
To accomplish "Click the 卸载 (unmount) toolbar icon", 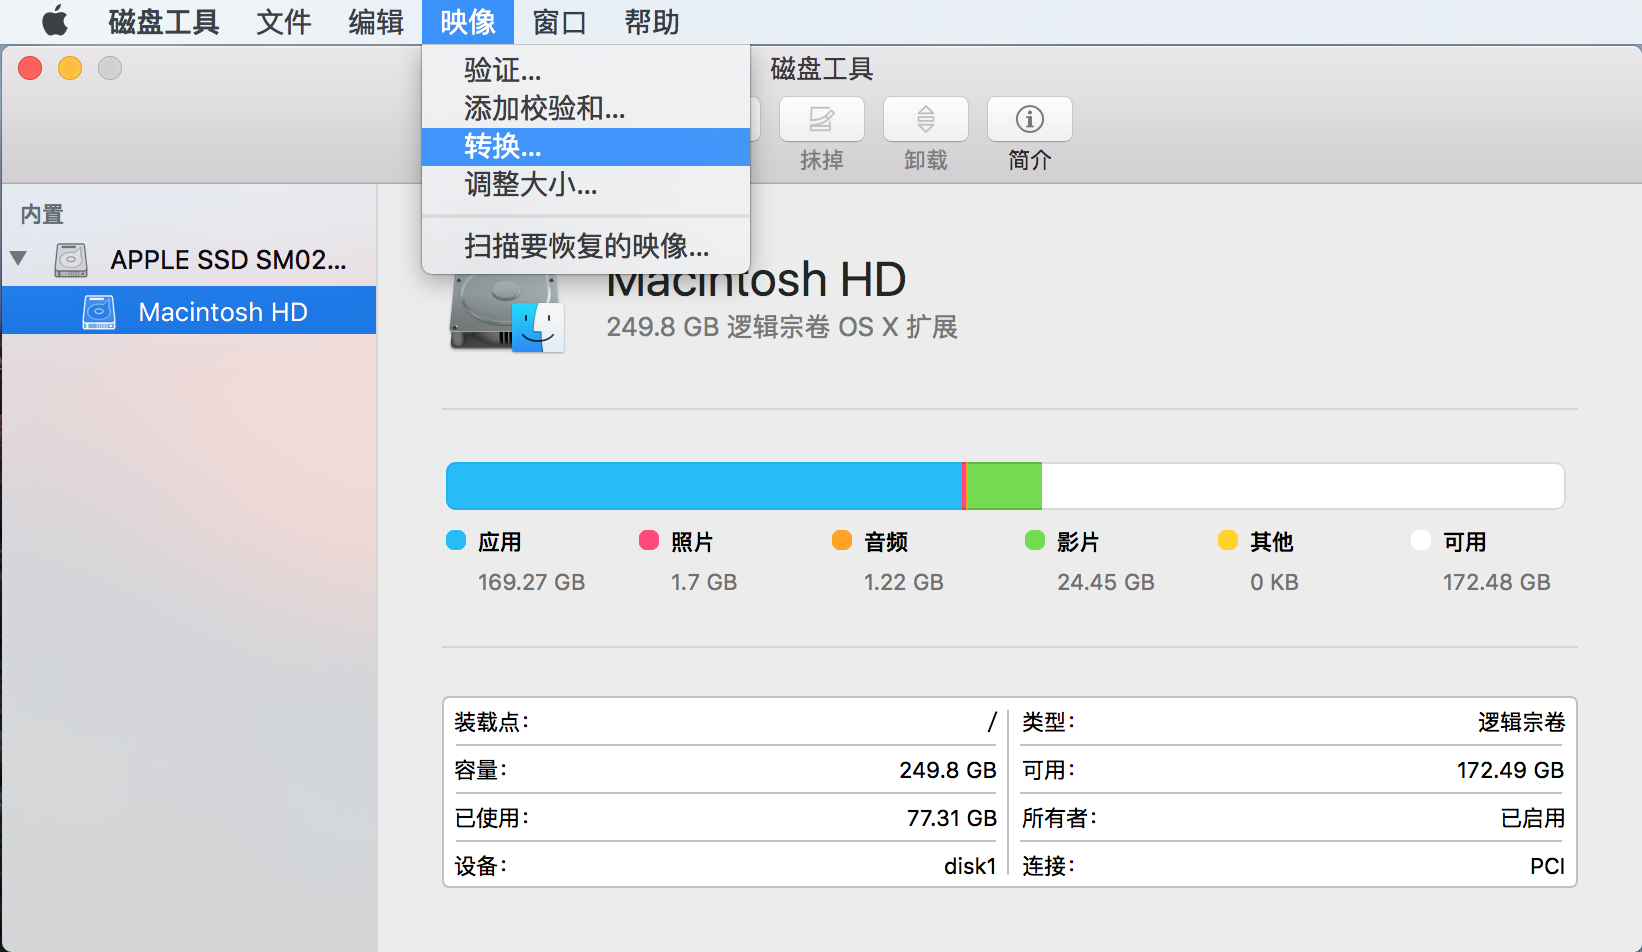I will tap(926, 120).
